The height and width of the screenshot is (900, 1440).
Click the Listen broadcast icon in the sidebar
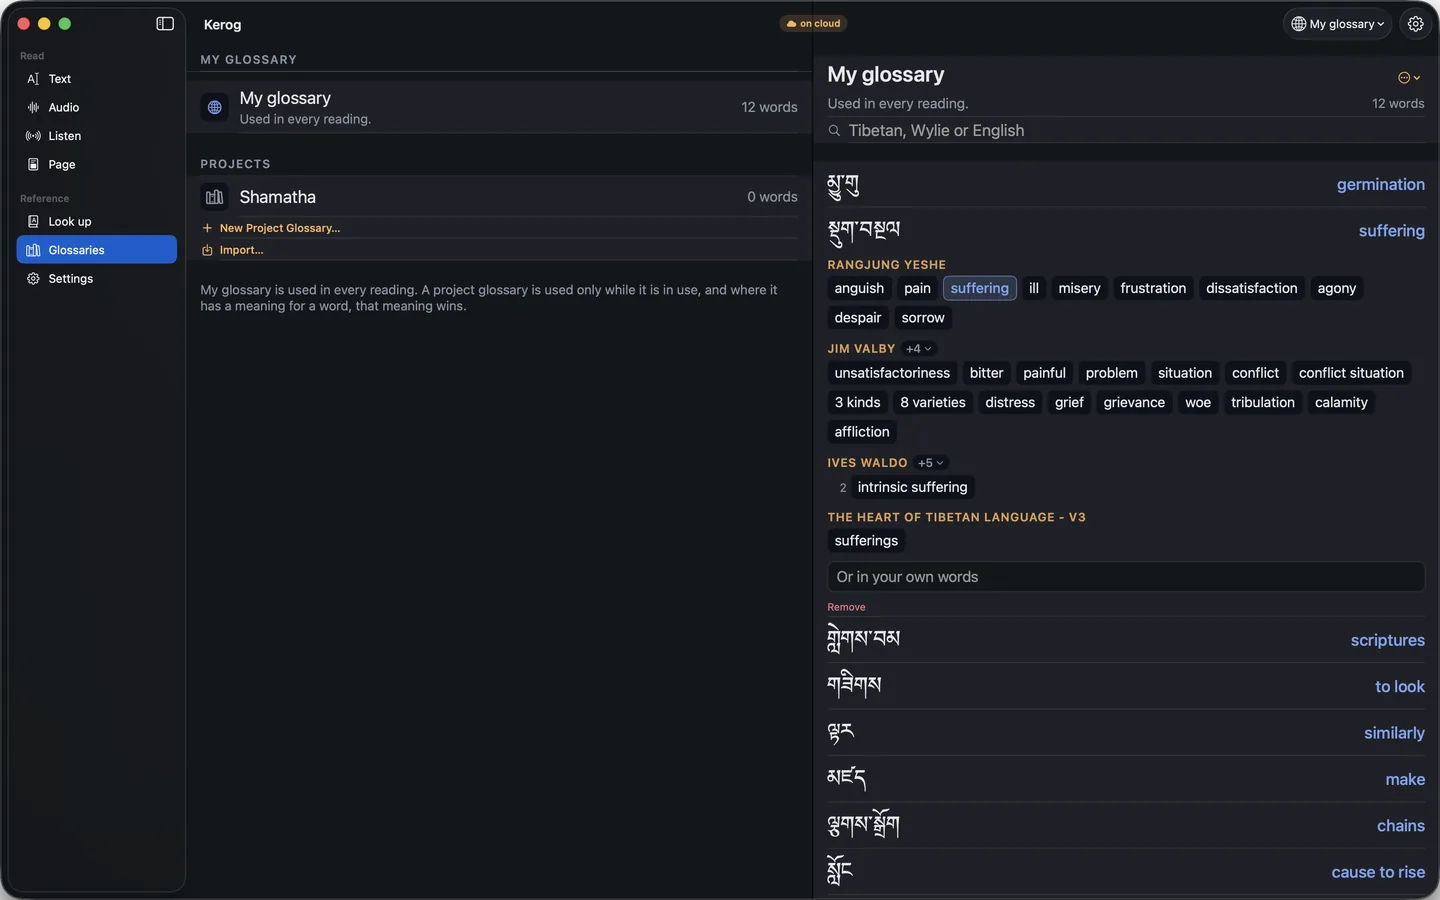click(33, 136)
